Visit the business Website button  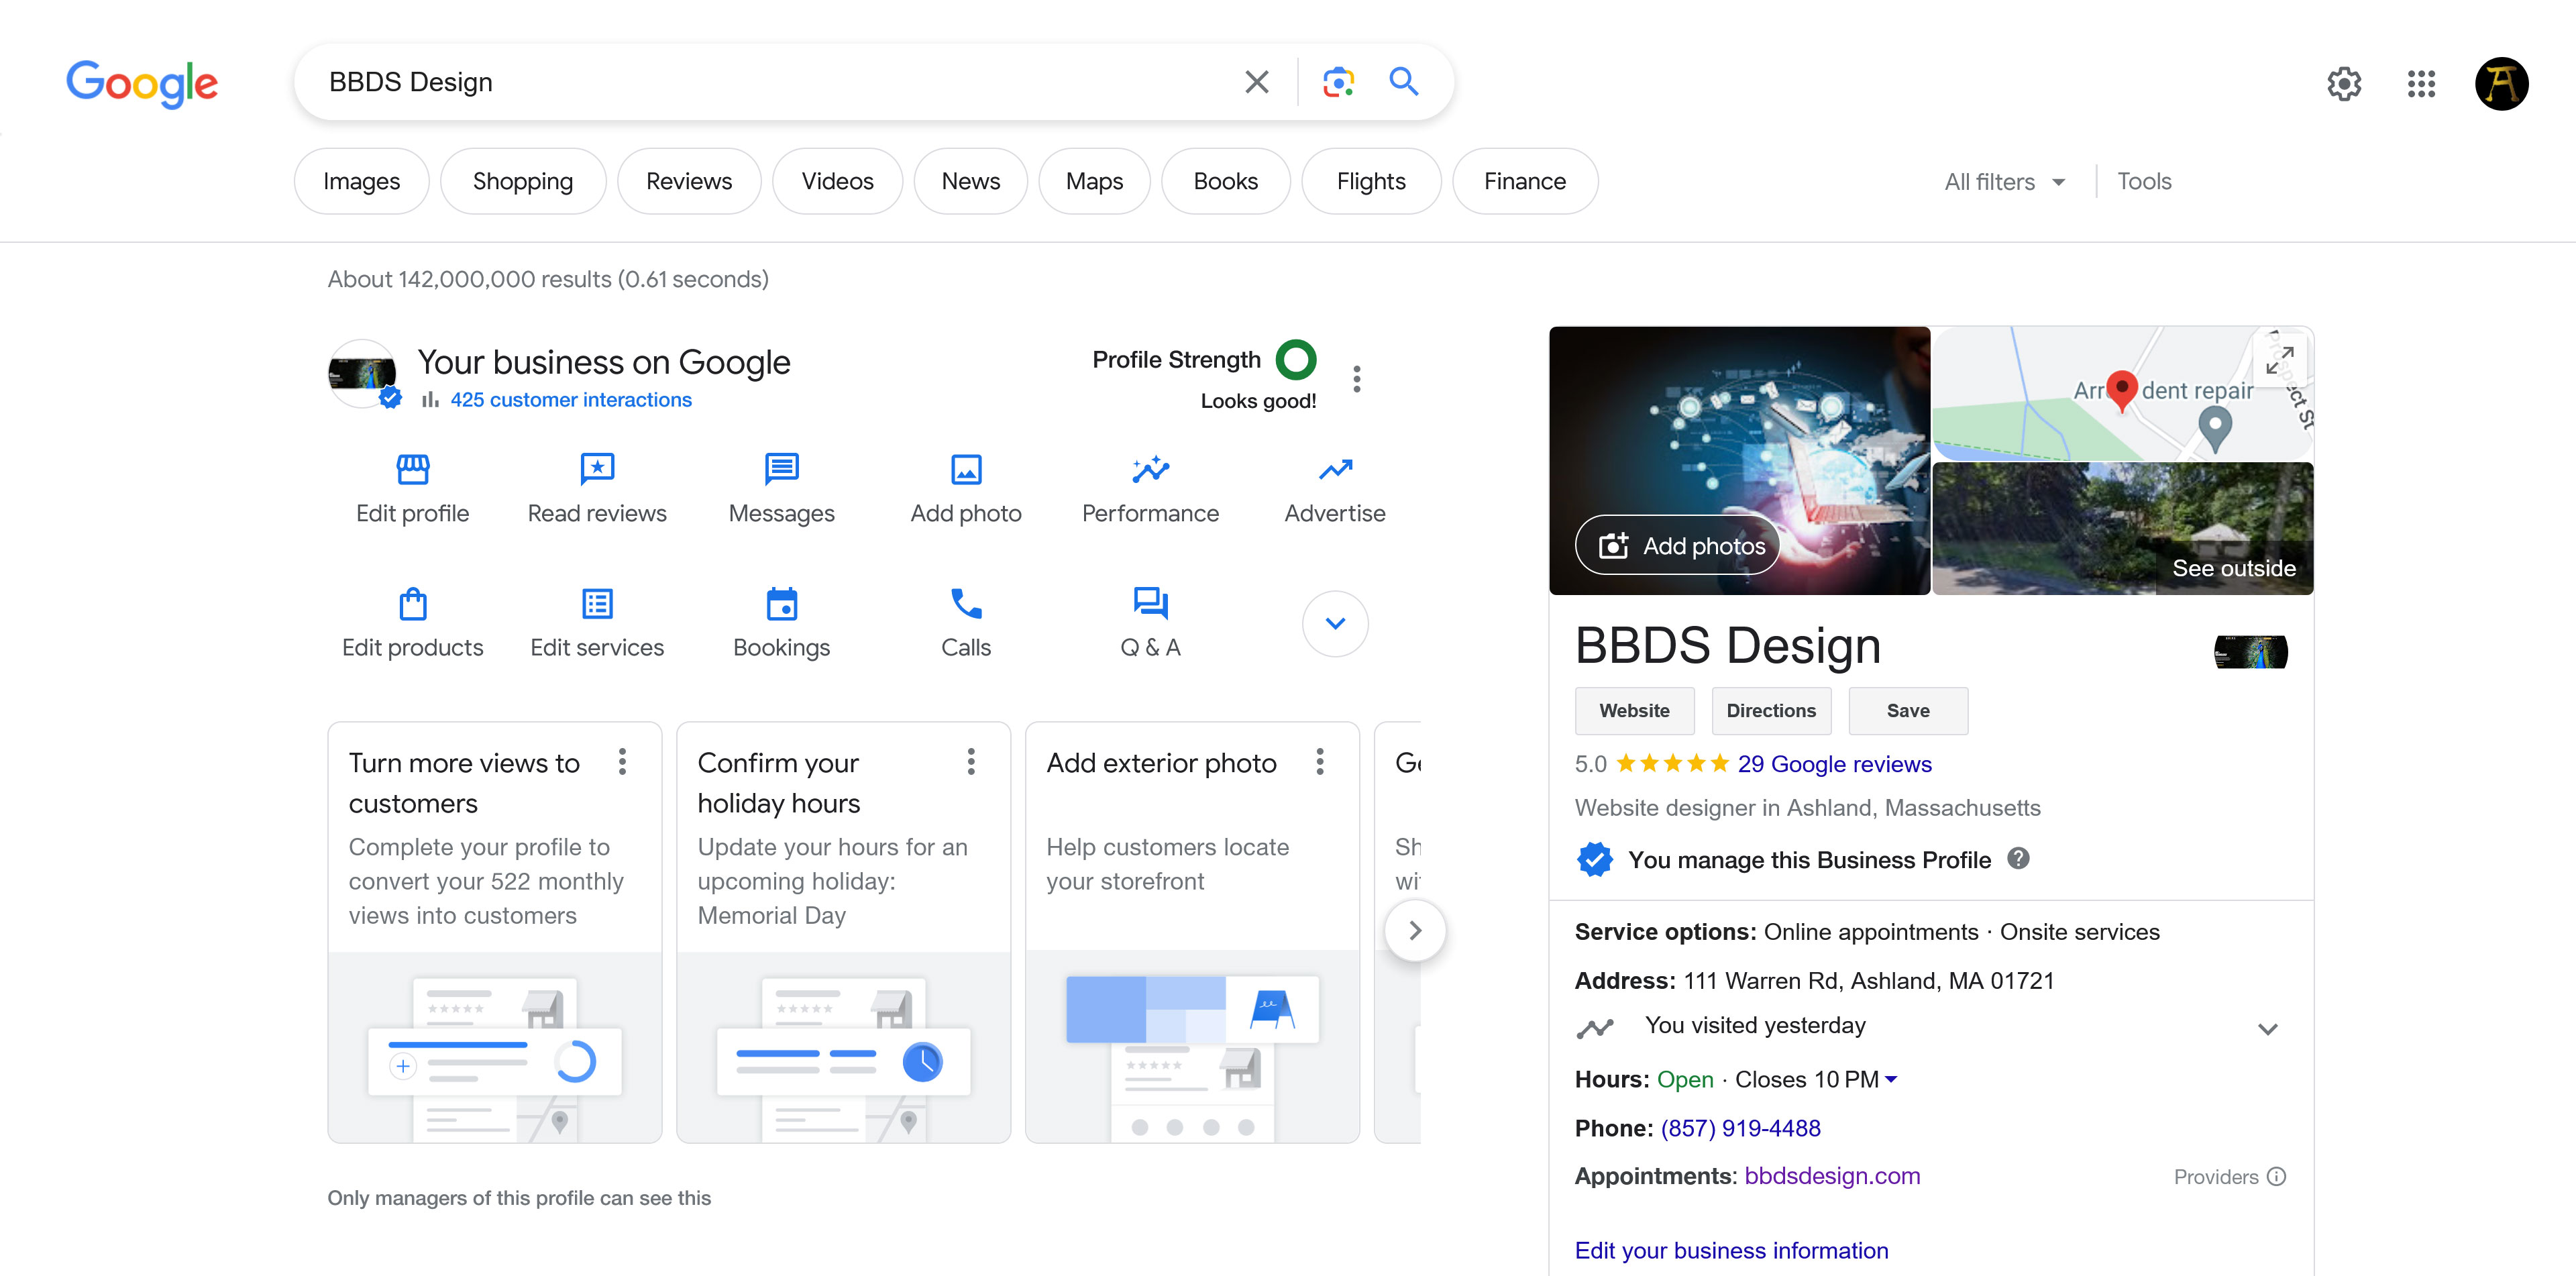(x=1634, y=711)
